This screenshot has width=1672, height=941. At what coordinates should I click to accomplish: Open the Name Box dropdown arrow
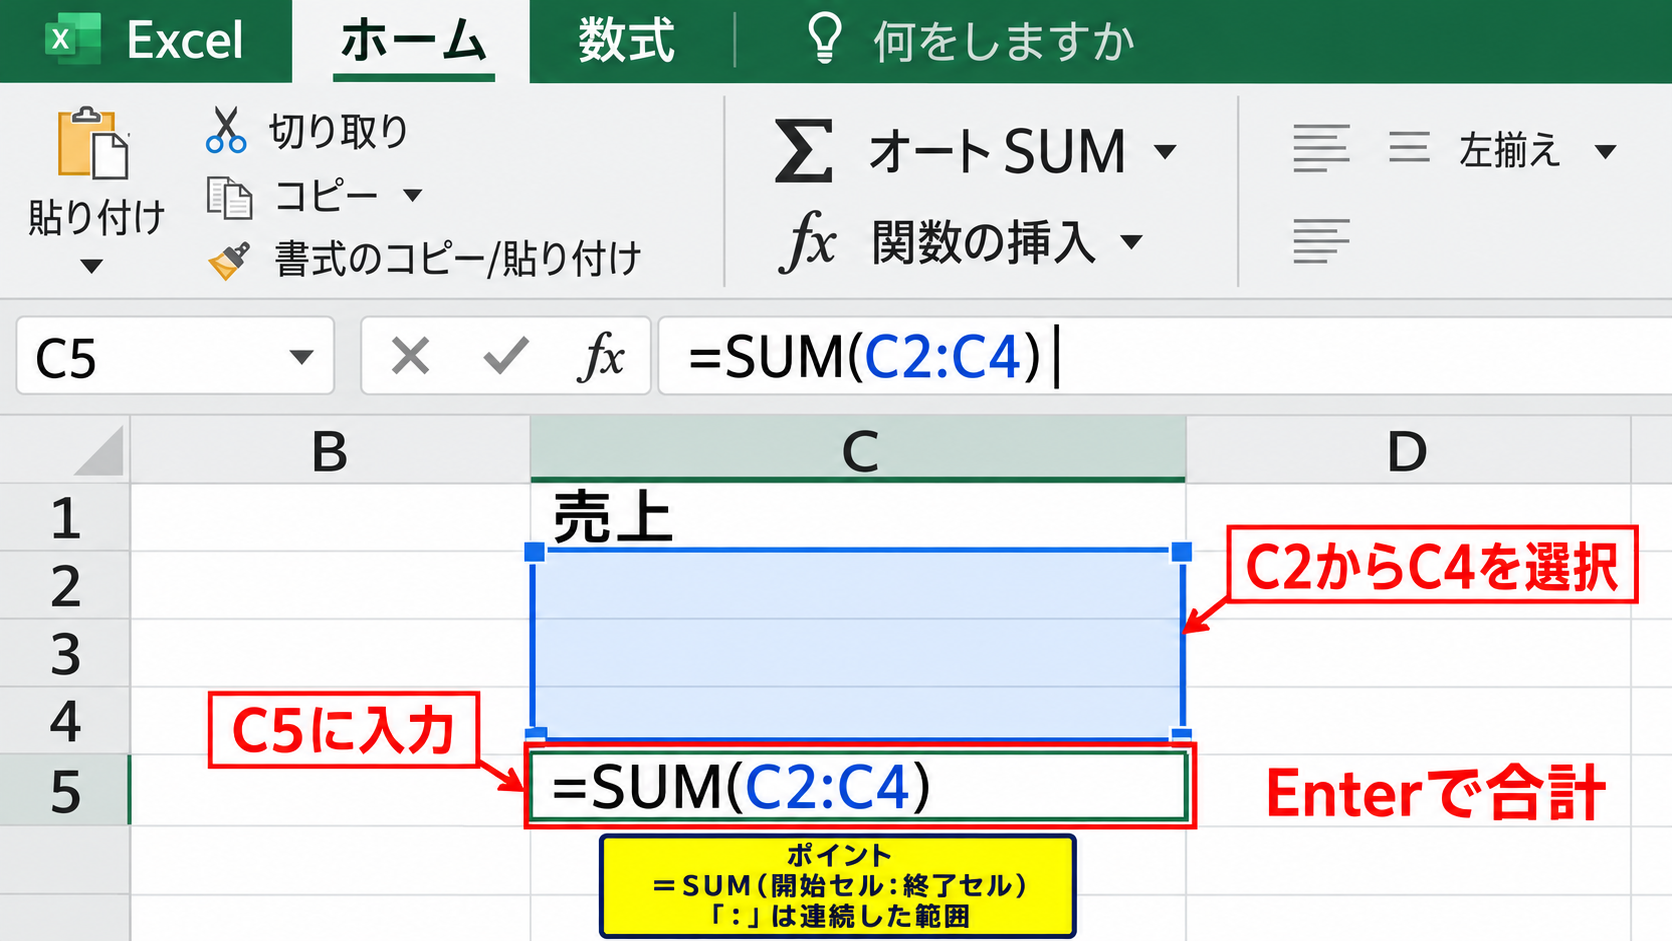pyautogui.click(x=301, y=357)
